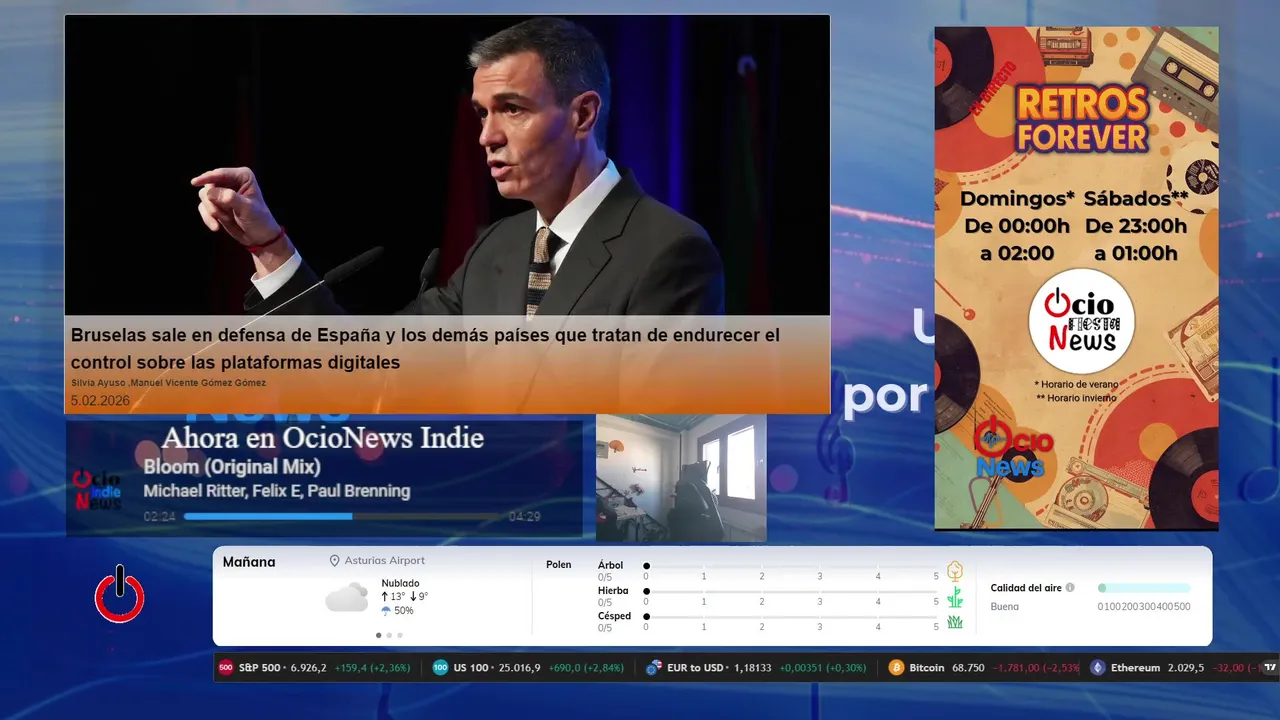Click the OcioNews logo at the poster's bottom

pos(1014,448)
